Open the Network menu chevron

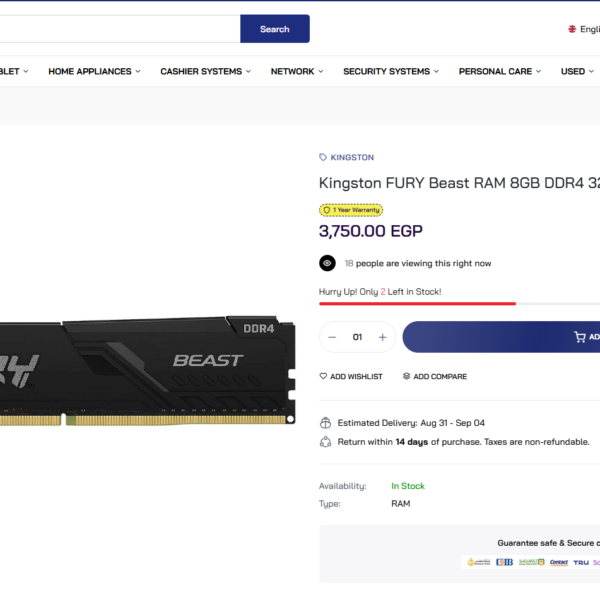point(321,72)
